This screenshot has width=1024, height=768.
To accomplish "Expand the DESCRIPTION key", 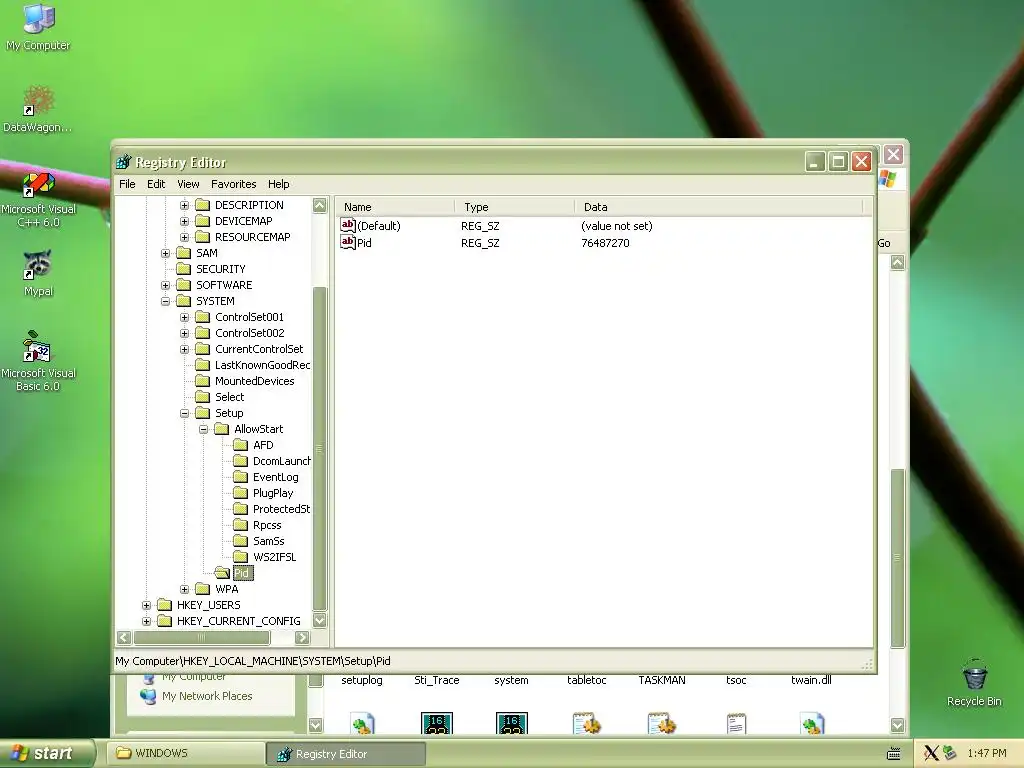I will (x=184, y=205).
